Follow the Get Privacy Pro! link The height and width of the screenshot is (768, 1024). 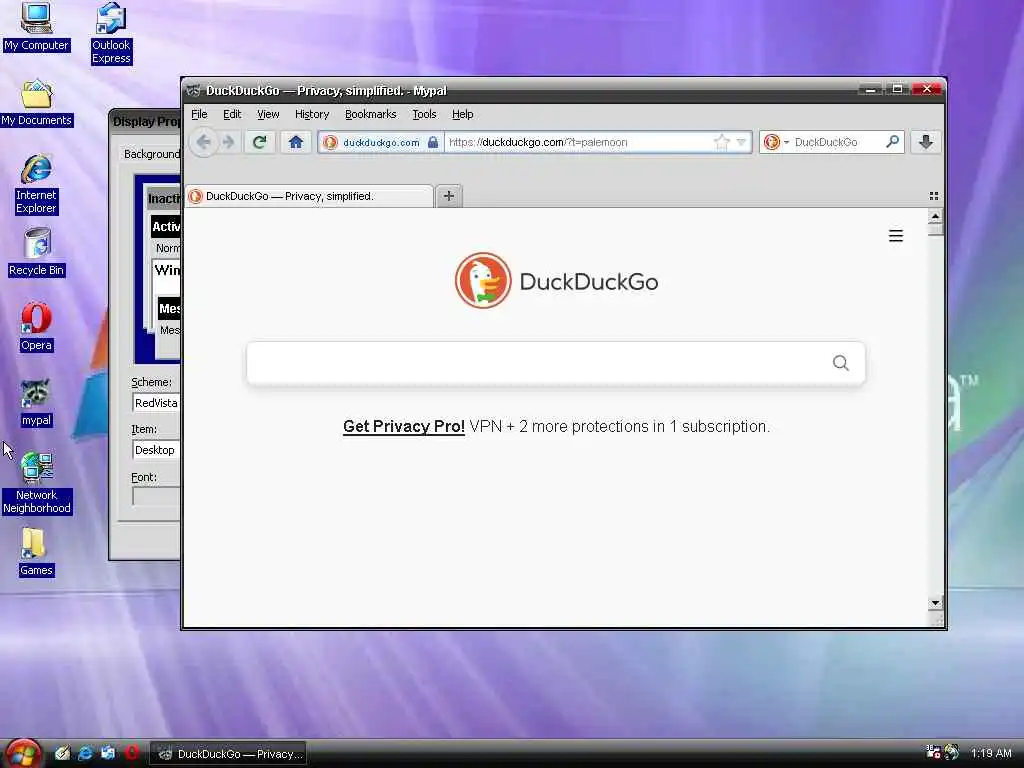coord(404,426)
